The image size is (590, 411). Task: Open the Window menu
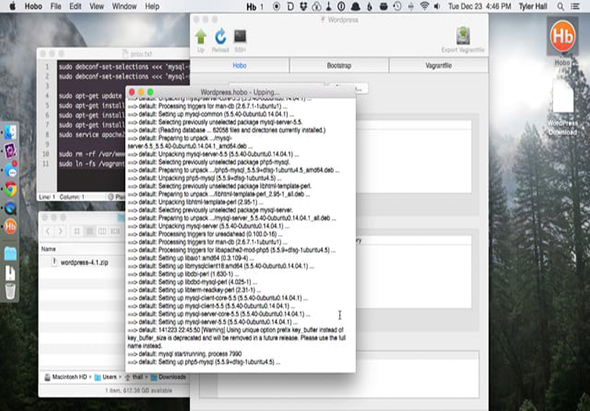124,6
